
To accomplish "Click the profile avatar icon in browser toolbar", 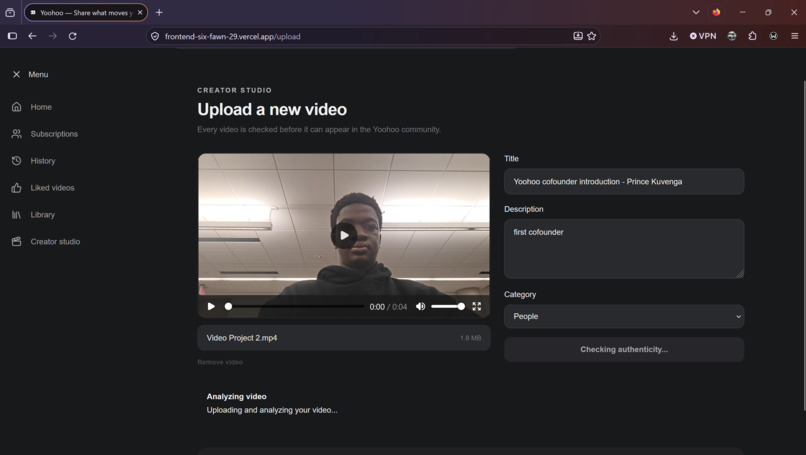I will 773,36.
